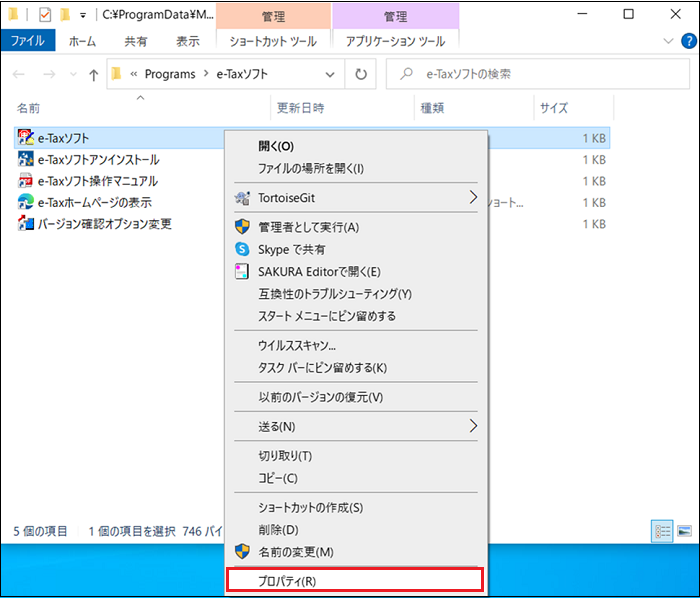Select プロパティ(R) from context menu
This screenshot has width=700, height=598.
355,581
